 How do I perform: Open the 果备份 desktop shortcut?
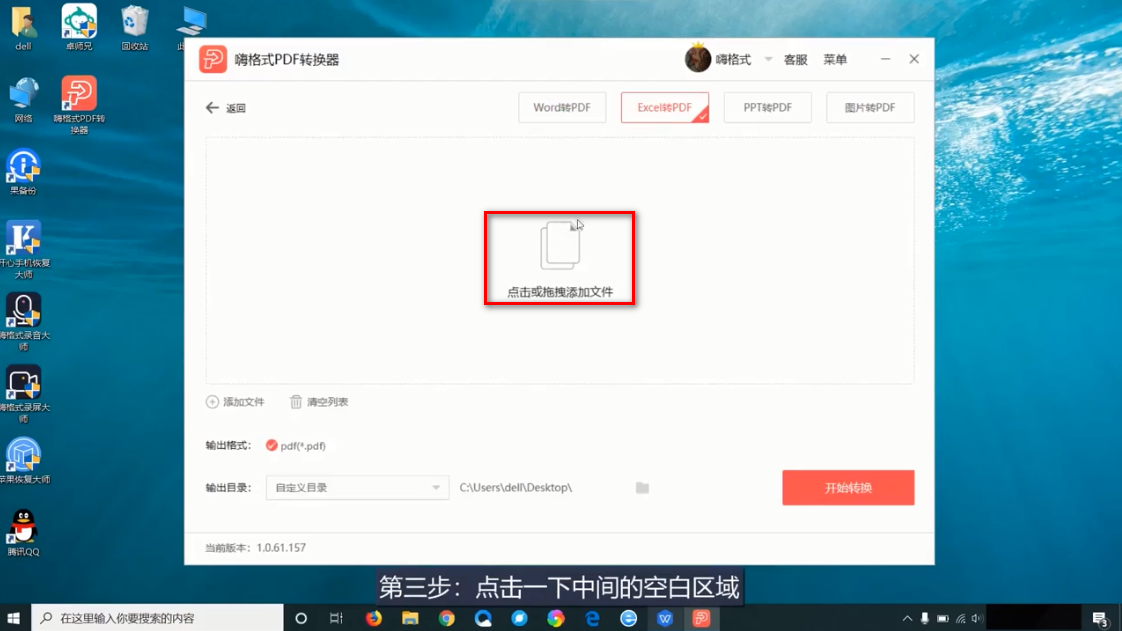click(23, 166)
